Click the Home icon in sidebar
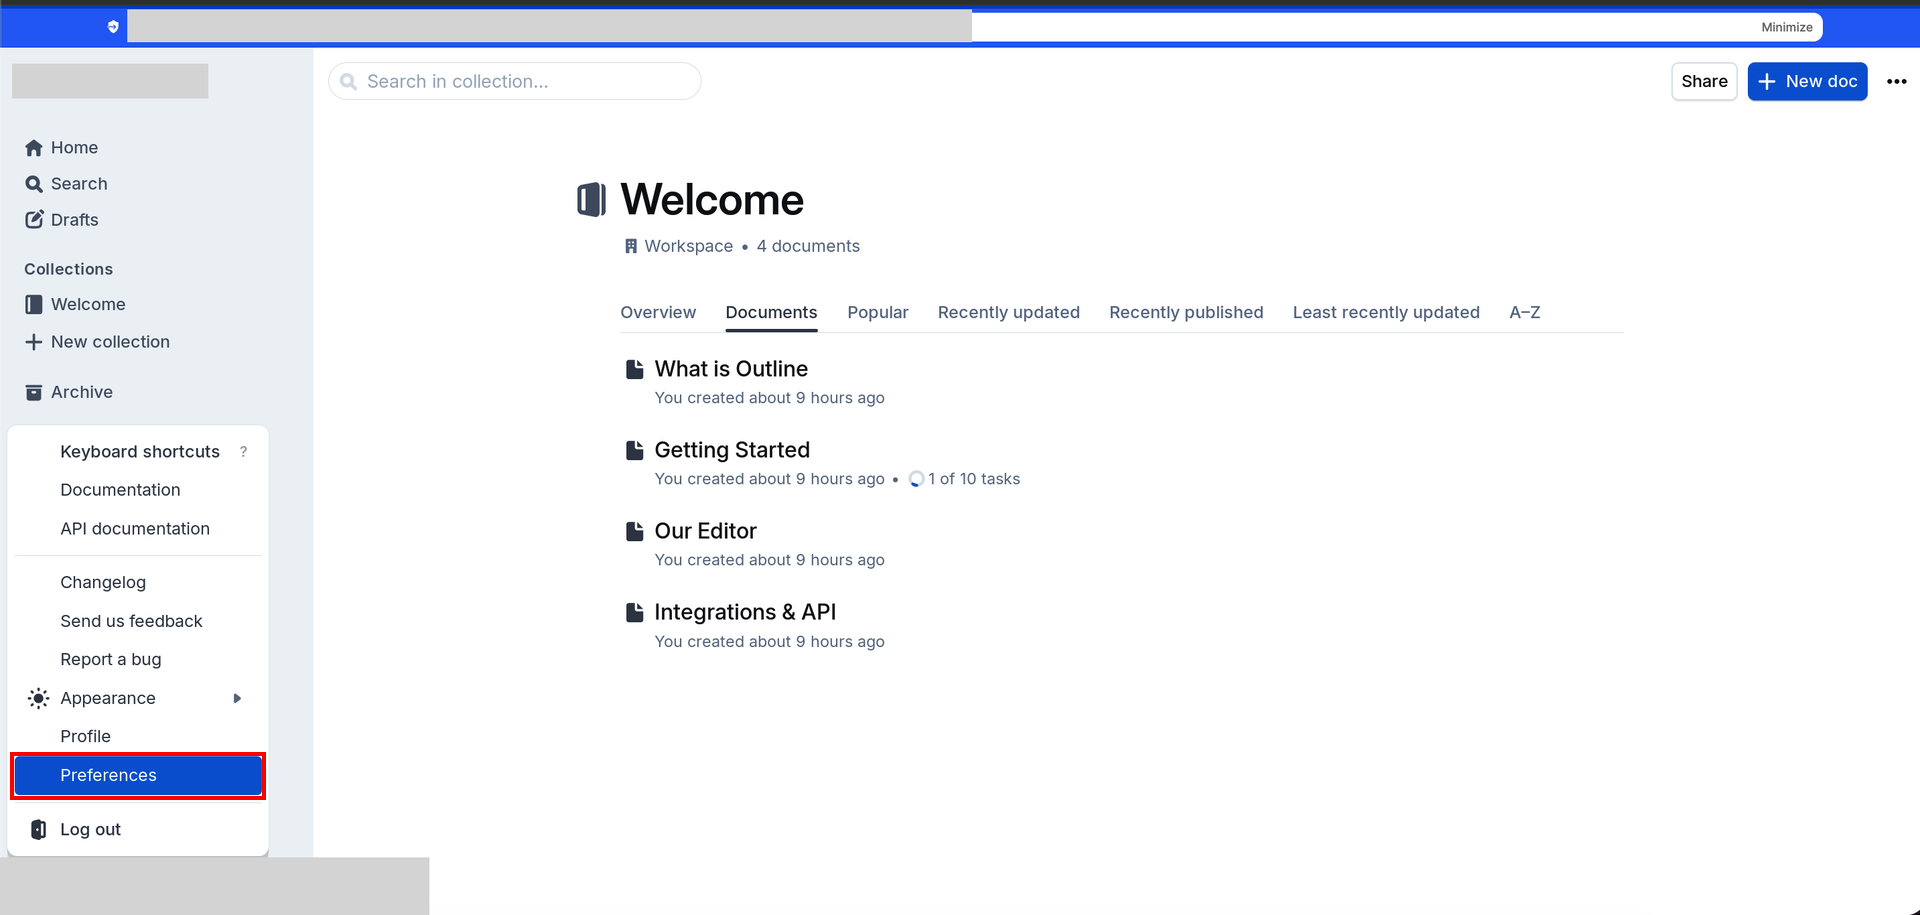Viewport: 1920px width, 915px height. point(34,148)
